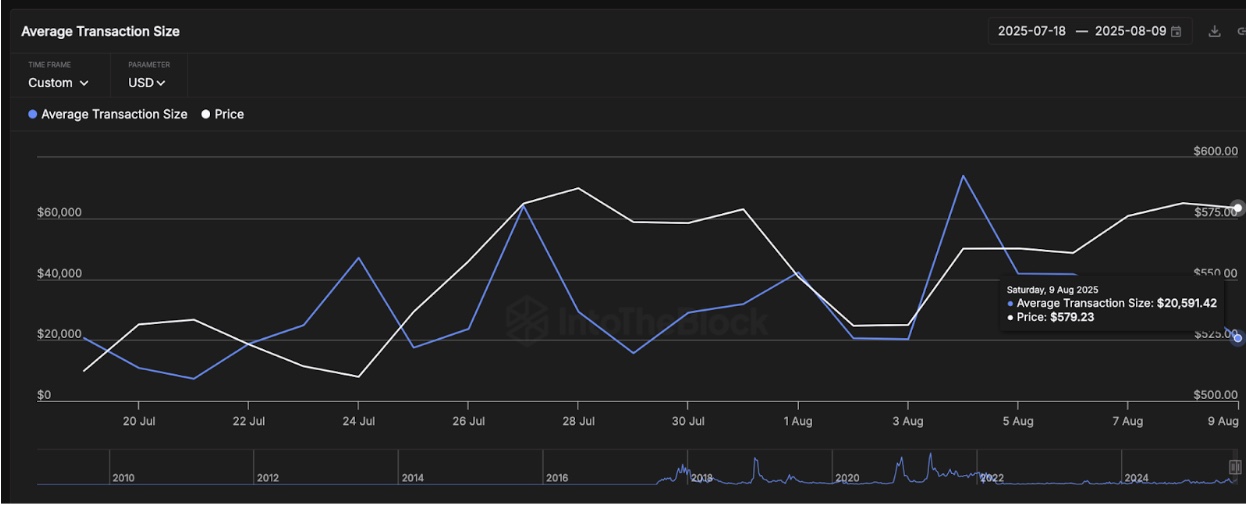Click the 5 Aug x-axis label
Viewport: 1246px width, 506px height.
[1018, 421]
